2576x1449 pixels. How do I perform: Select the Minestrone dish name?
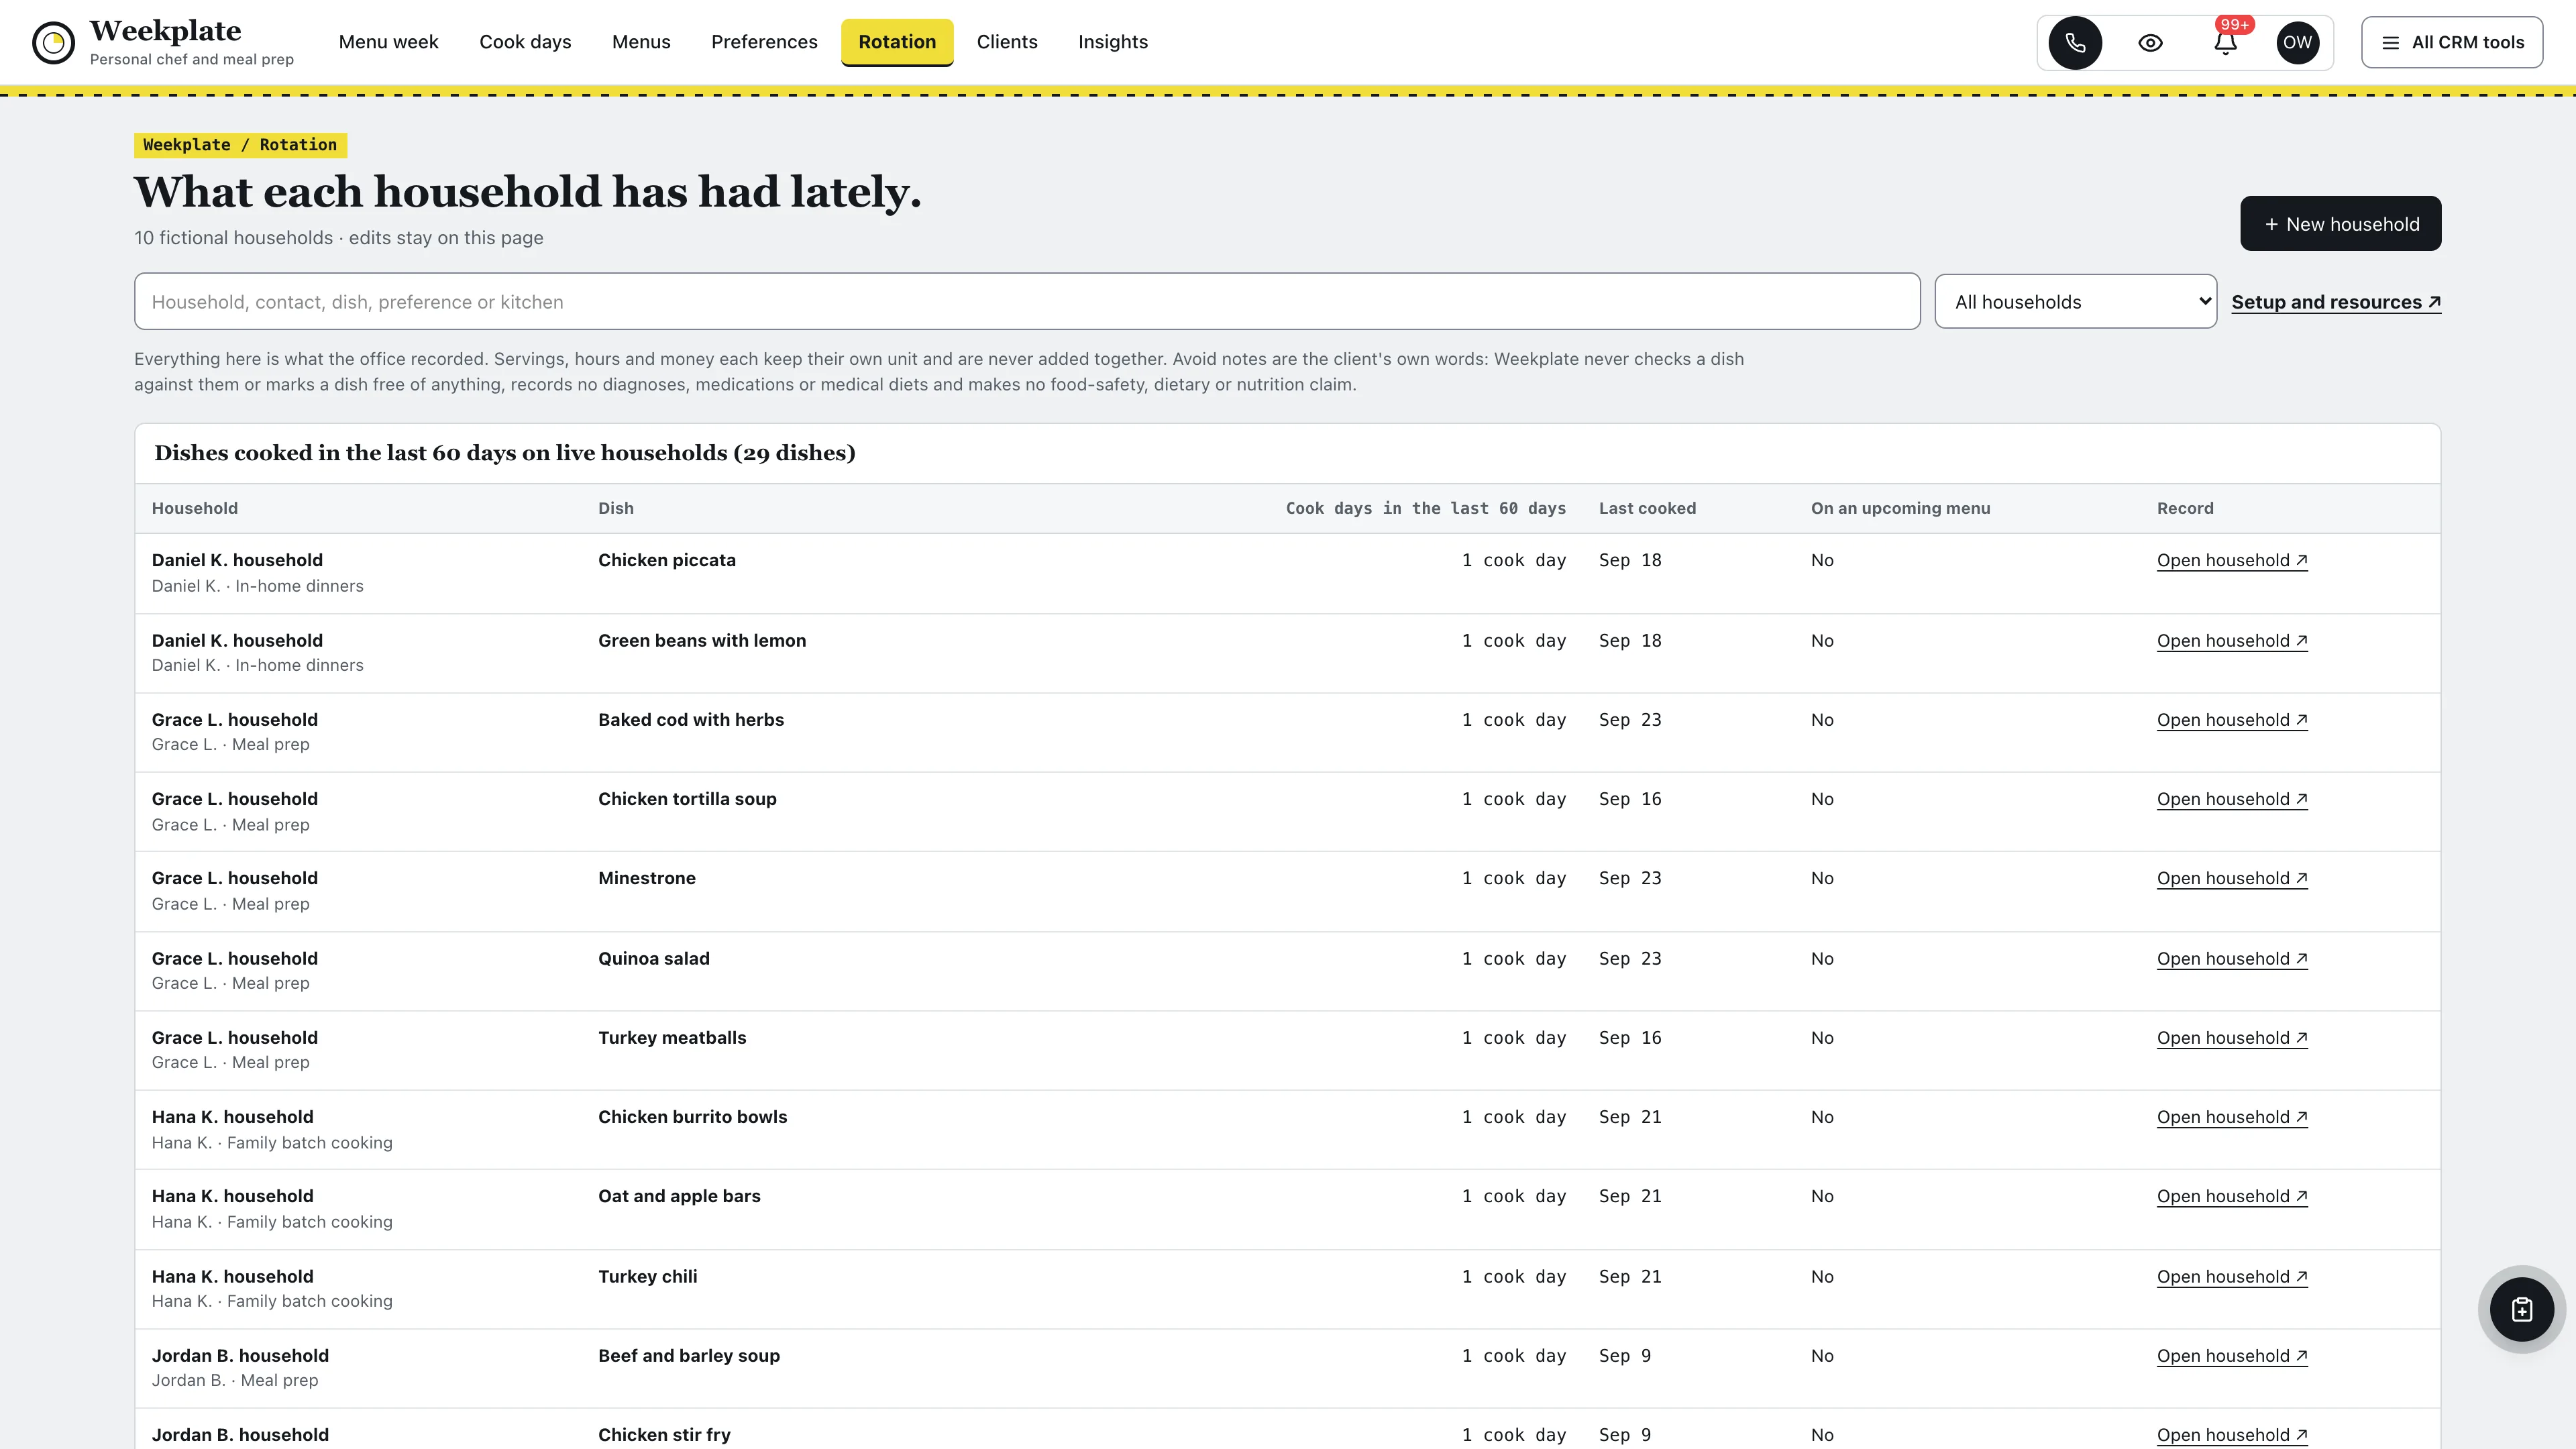click(647, 878)
